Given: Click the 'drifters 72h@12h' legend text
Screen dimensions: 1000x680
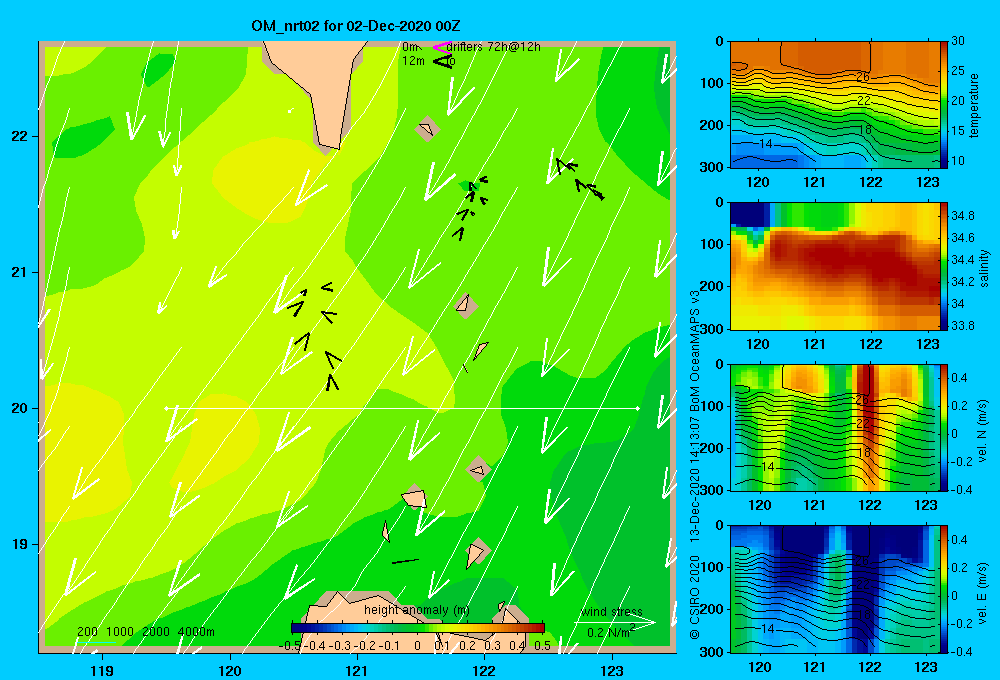Looking at the screenshot, I should (493, 47).
